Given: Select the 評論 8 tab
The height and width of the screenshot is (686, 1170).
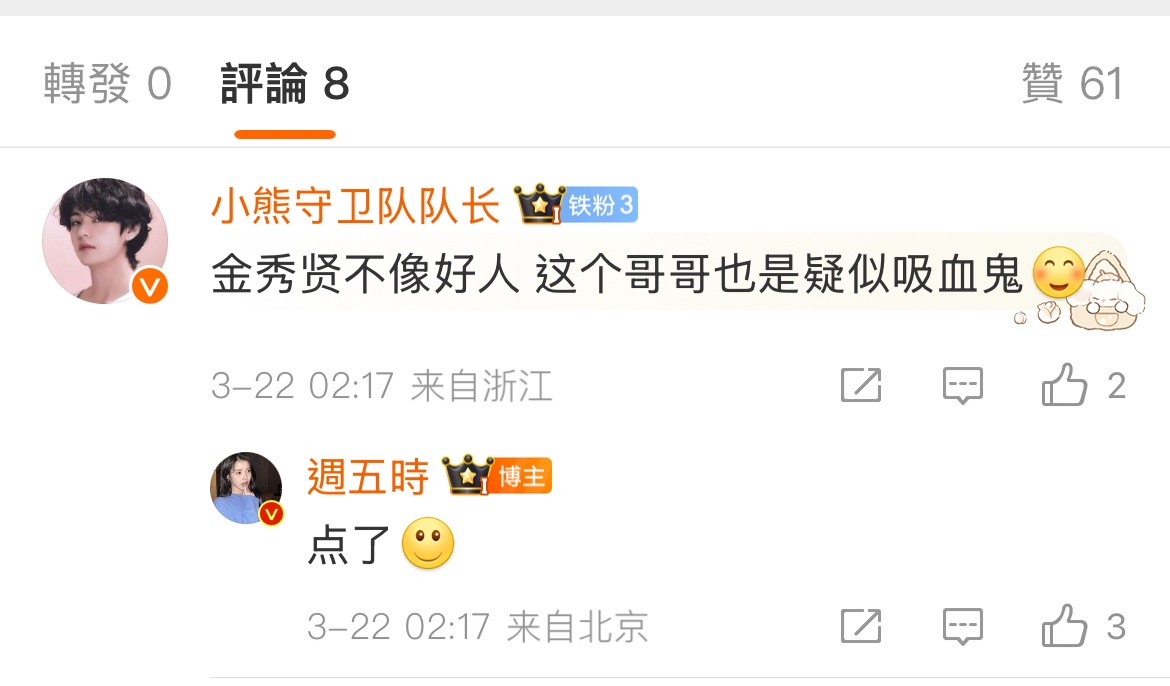Looking at the screenshot, I should click(x=285, y=83).
